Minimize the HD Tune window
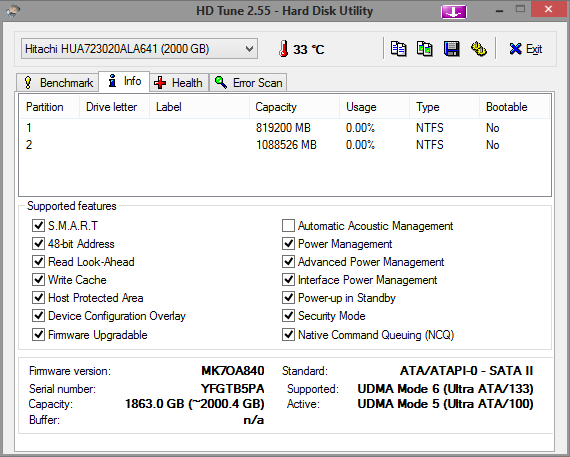The width and height of the screenshot is (570, 457). pyautogui.click(x=499, y=10)
